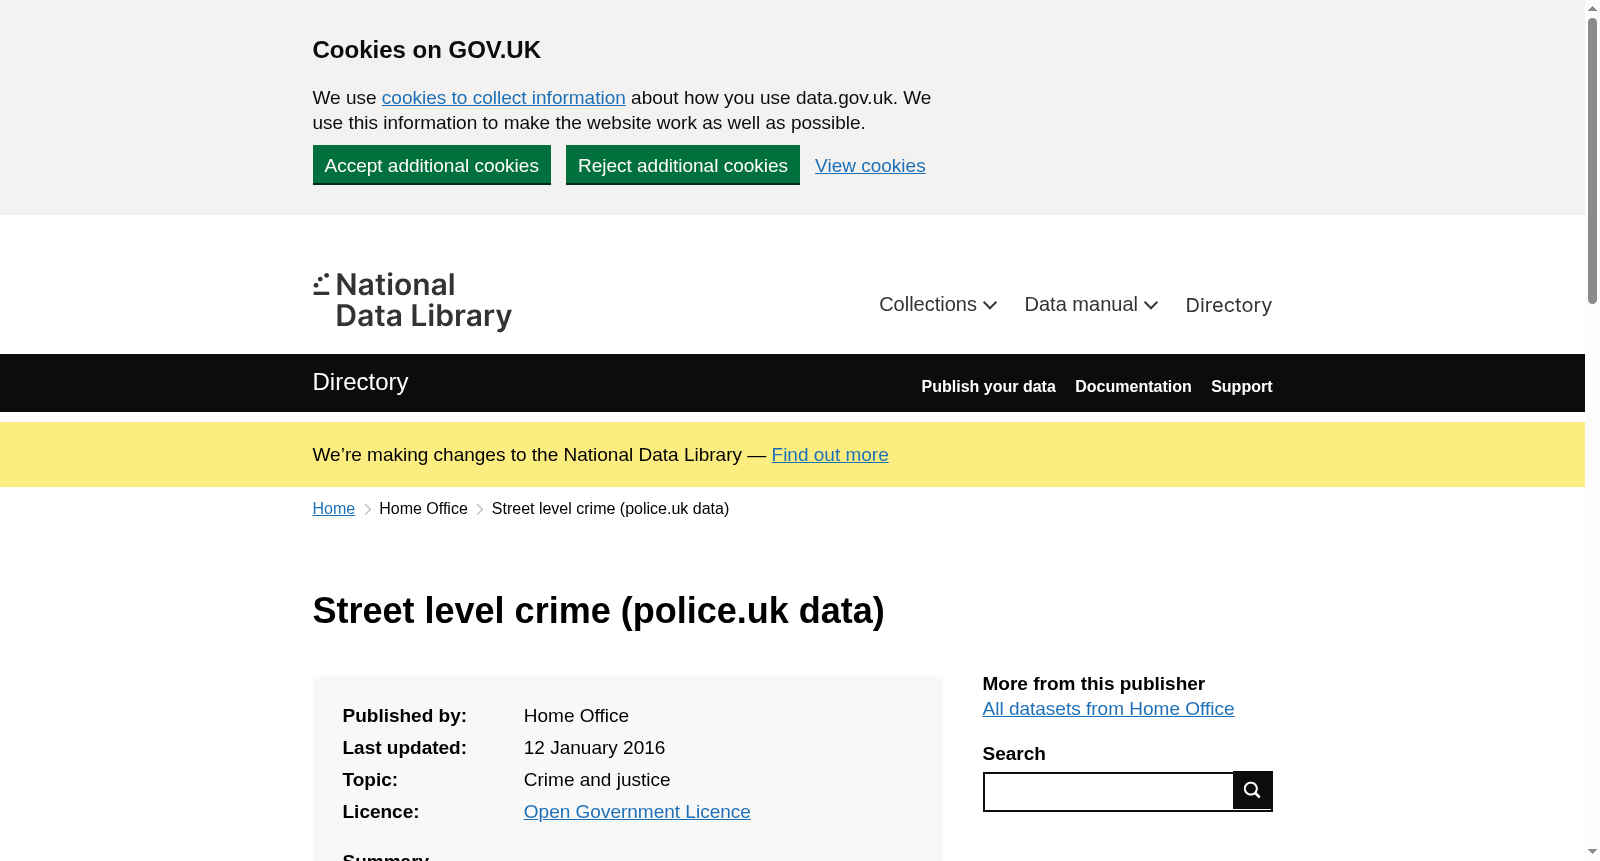This screenshot has width=1600, height=861.
Task: Go to the Documentation page
Action: point(1133,387)
